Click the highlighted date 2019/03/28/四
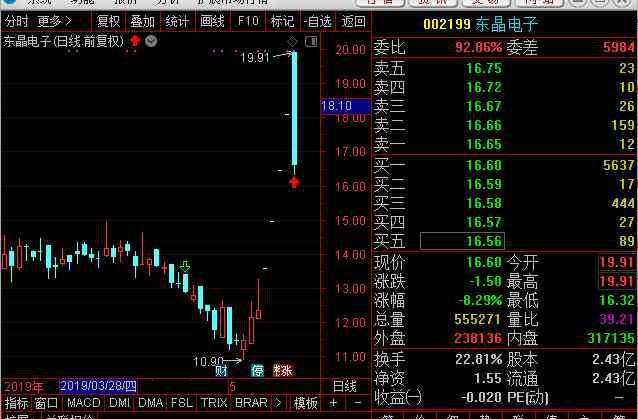Image resolution: width=638 pixels, height=419 pixels. tap(98, 386)
